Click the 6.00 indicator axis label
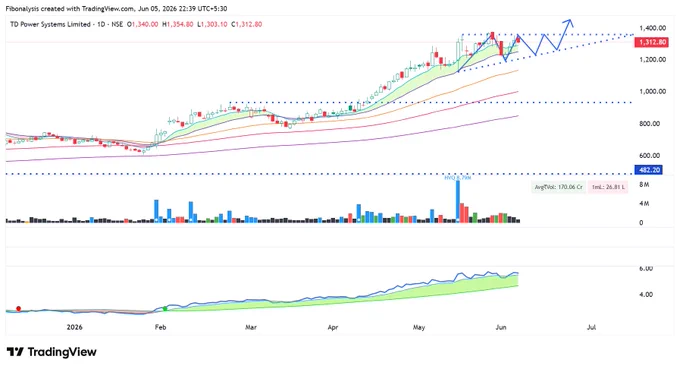 click(646, 268)
